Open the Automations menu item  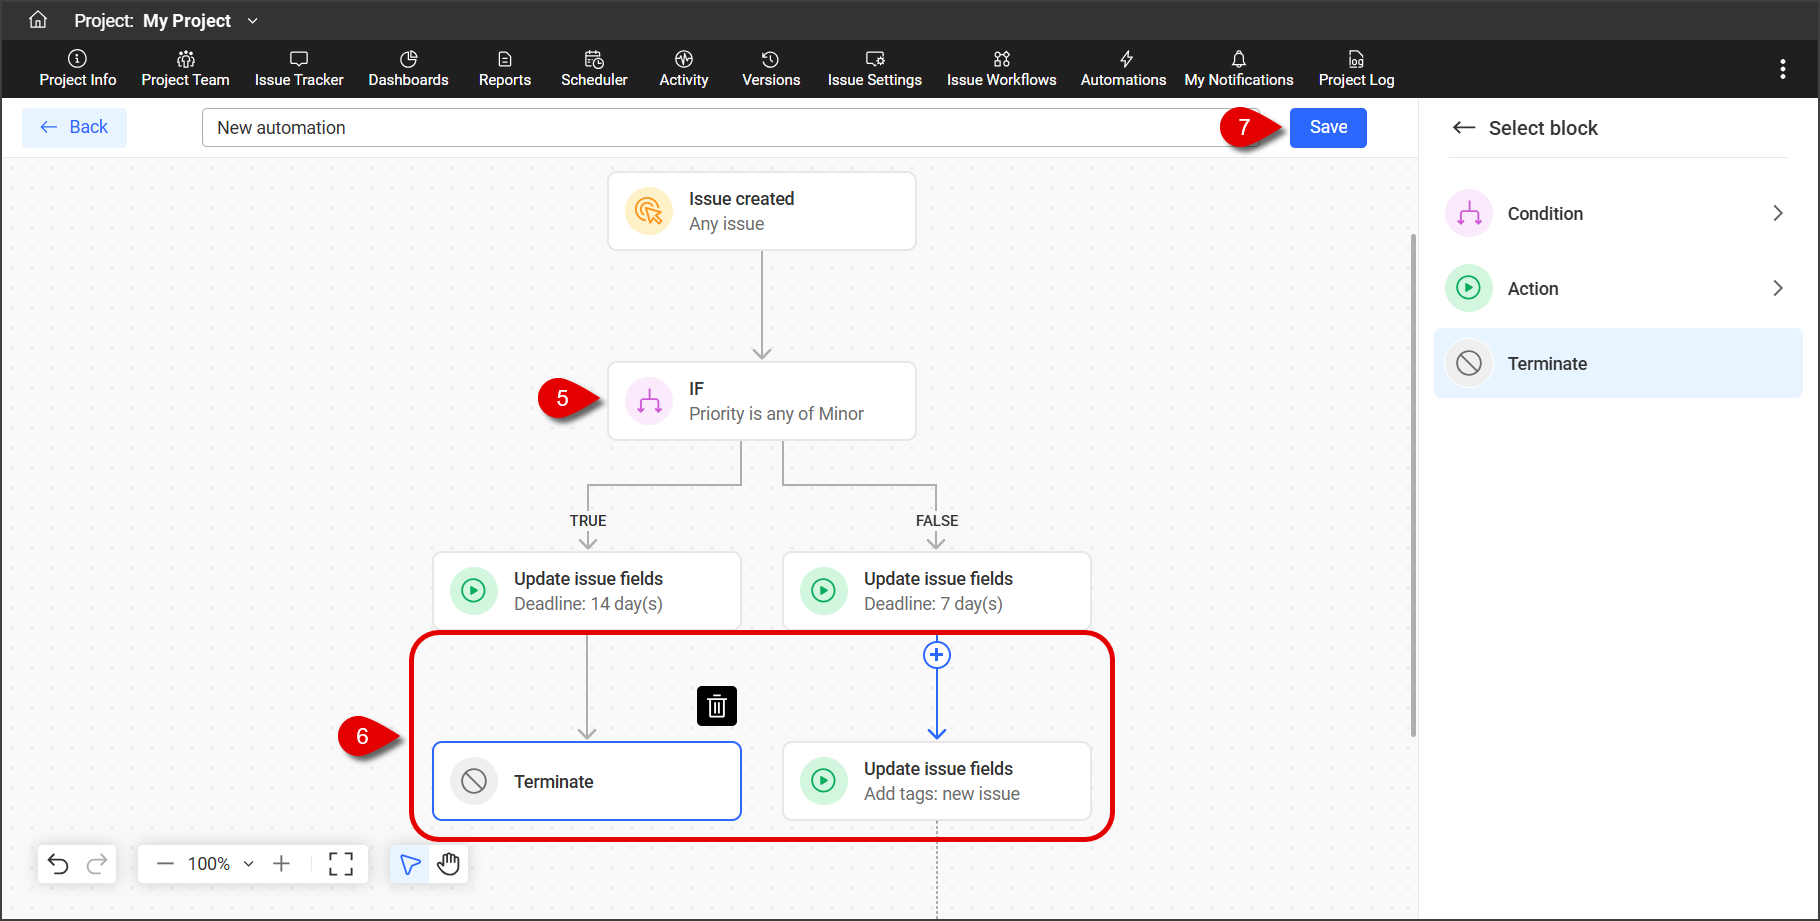click(x=1123, y=69)
